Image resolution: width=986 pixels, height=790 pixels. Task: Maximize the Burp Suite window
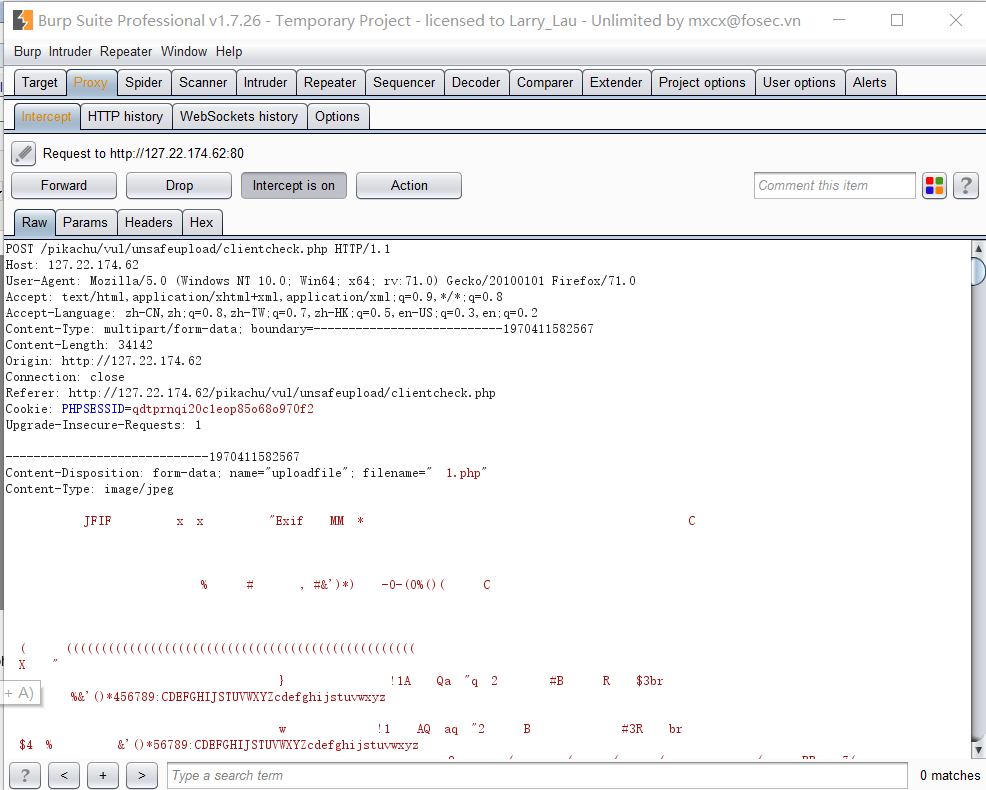[897, 20]
